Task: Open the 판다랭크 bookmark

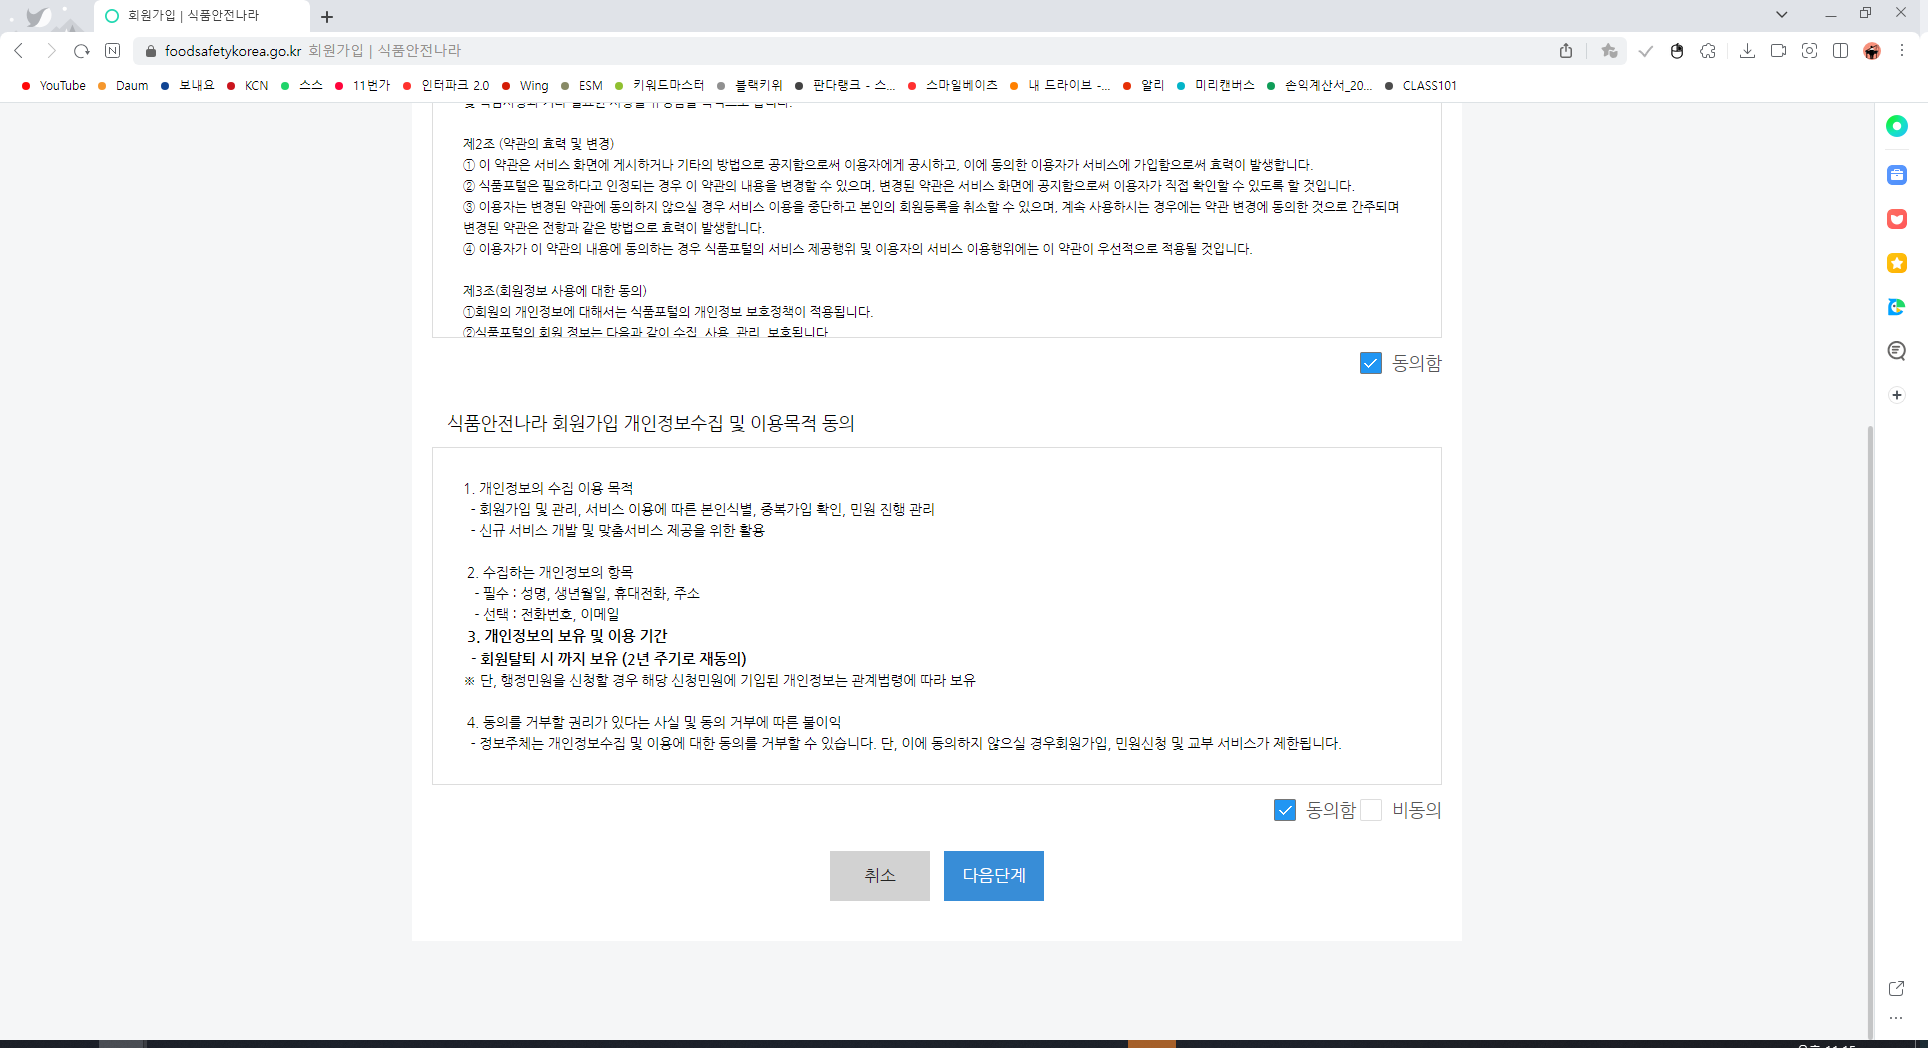Action: pyautogui.click(x=845, y=86)
